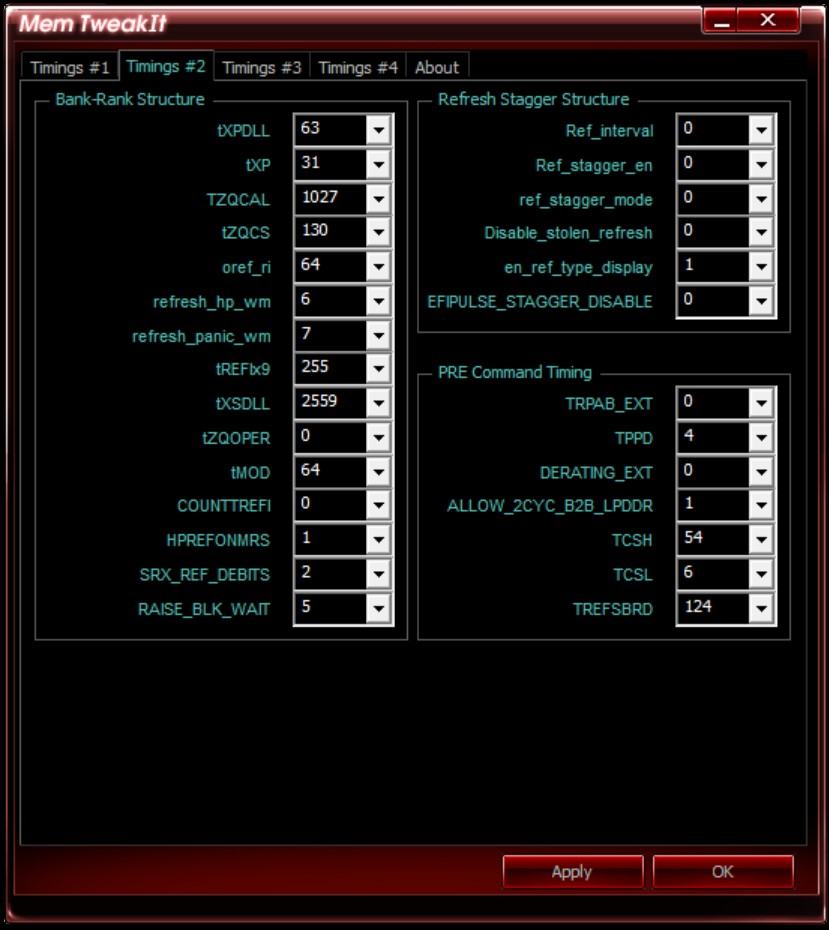The height and width of the screenshot is (930, 829).
Task: Expand the tMOD dropdown list
Action: 378,472
